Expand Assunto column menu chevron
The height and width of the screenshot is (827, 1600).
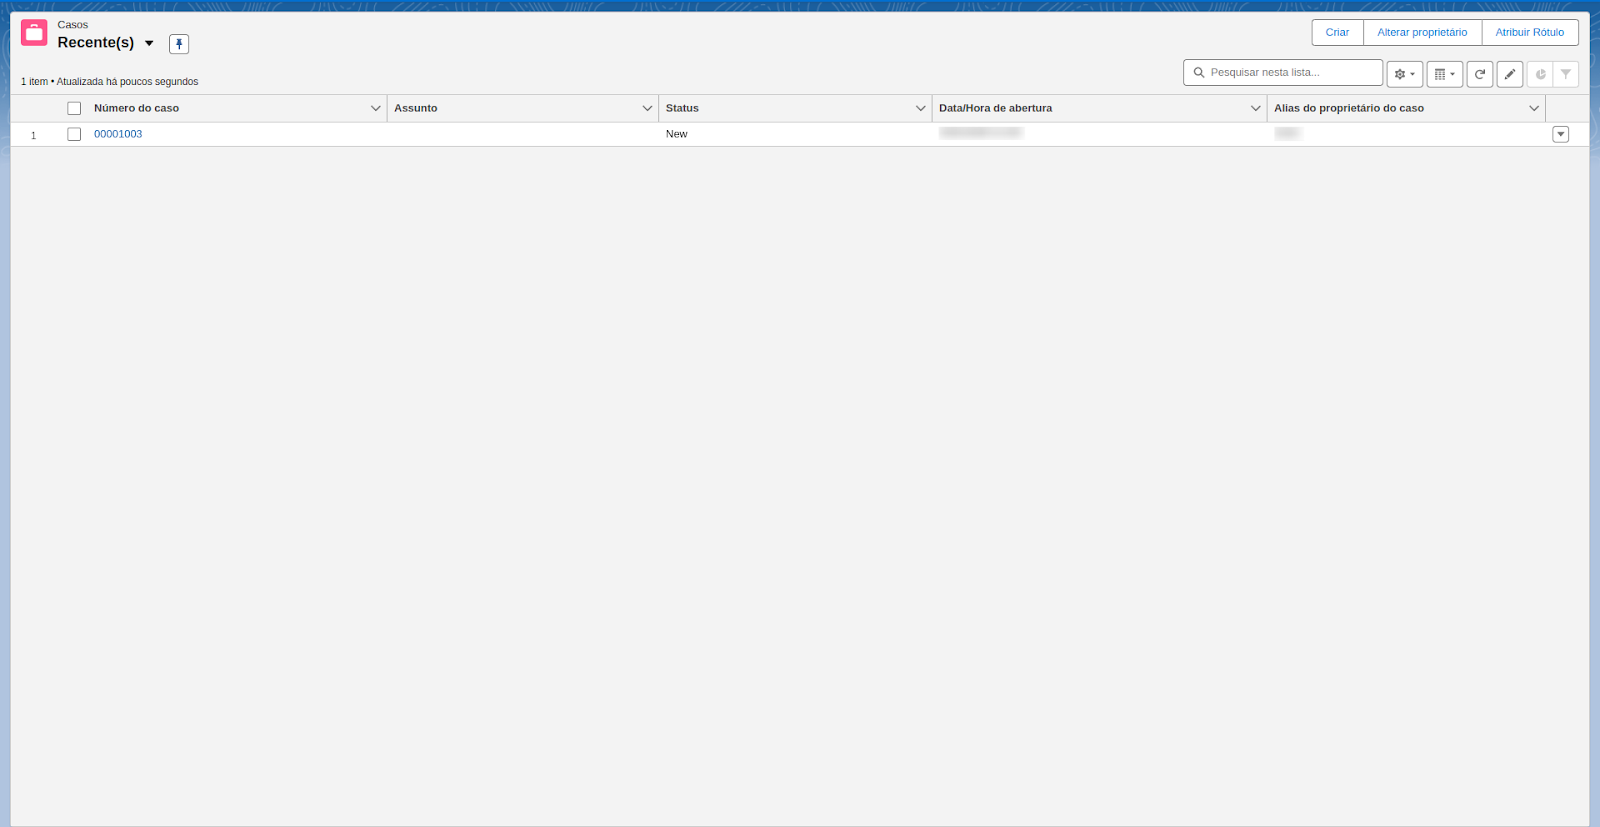point(647,108)
